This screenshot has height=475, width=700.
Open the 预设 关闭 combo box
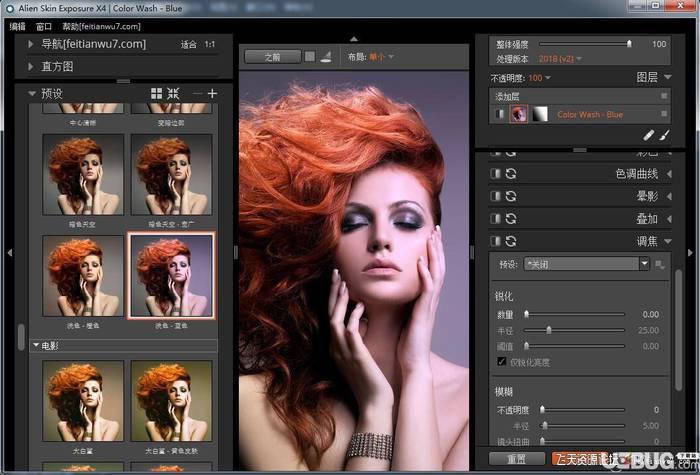pos(586,264)
